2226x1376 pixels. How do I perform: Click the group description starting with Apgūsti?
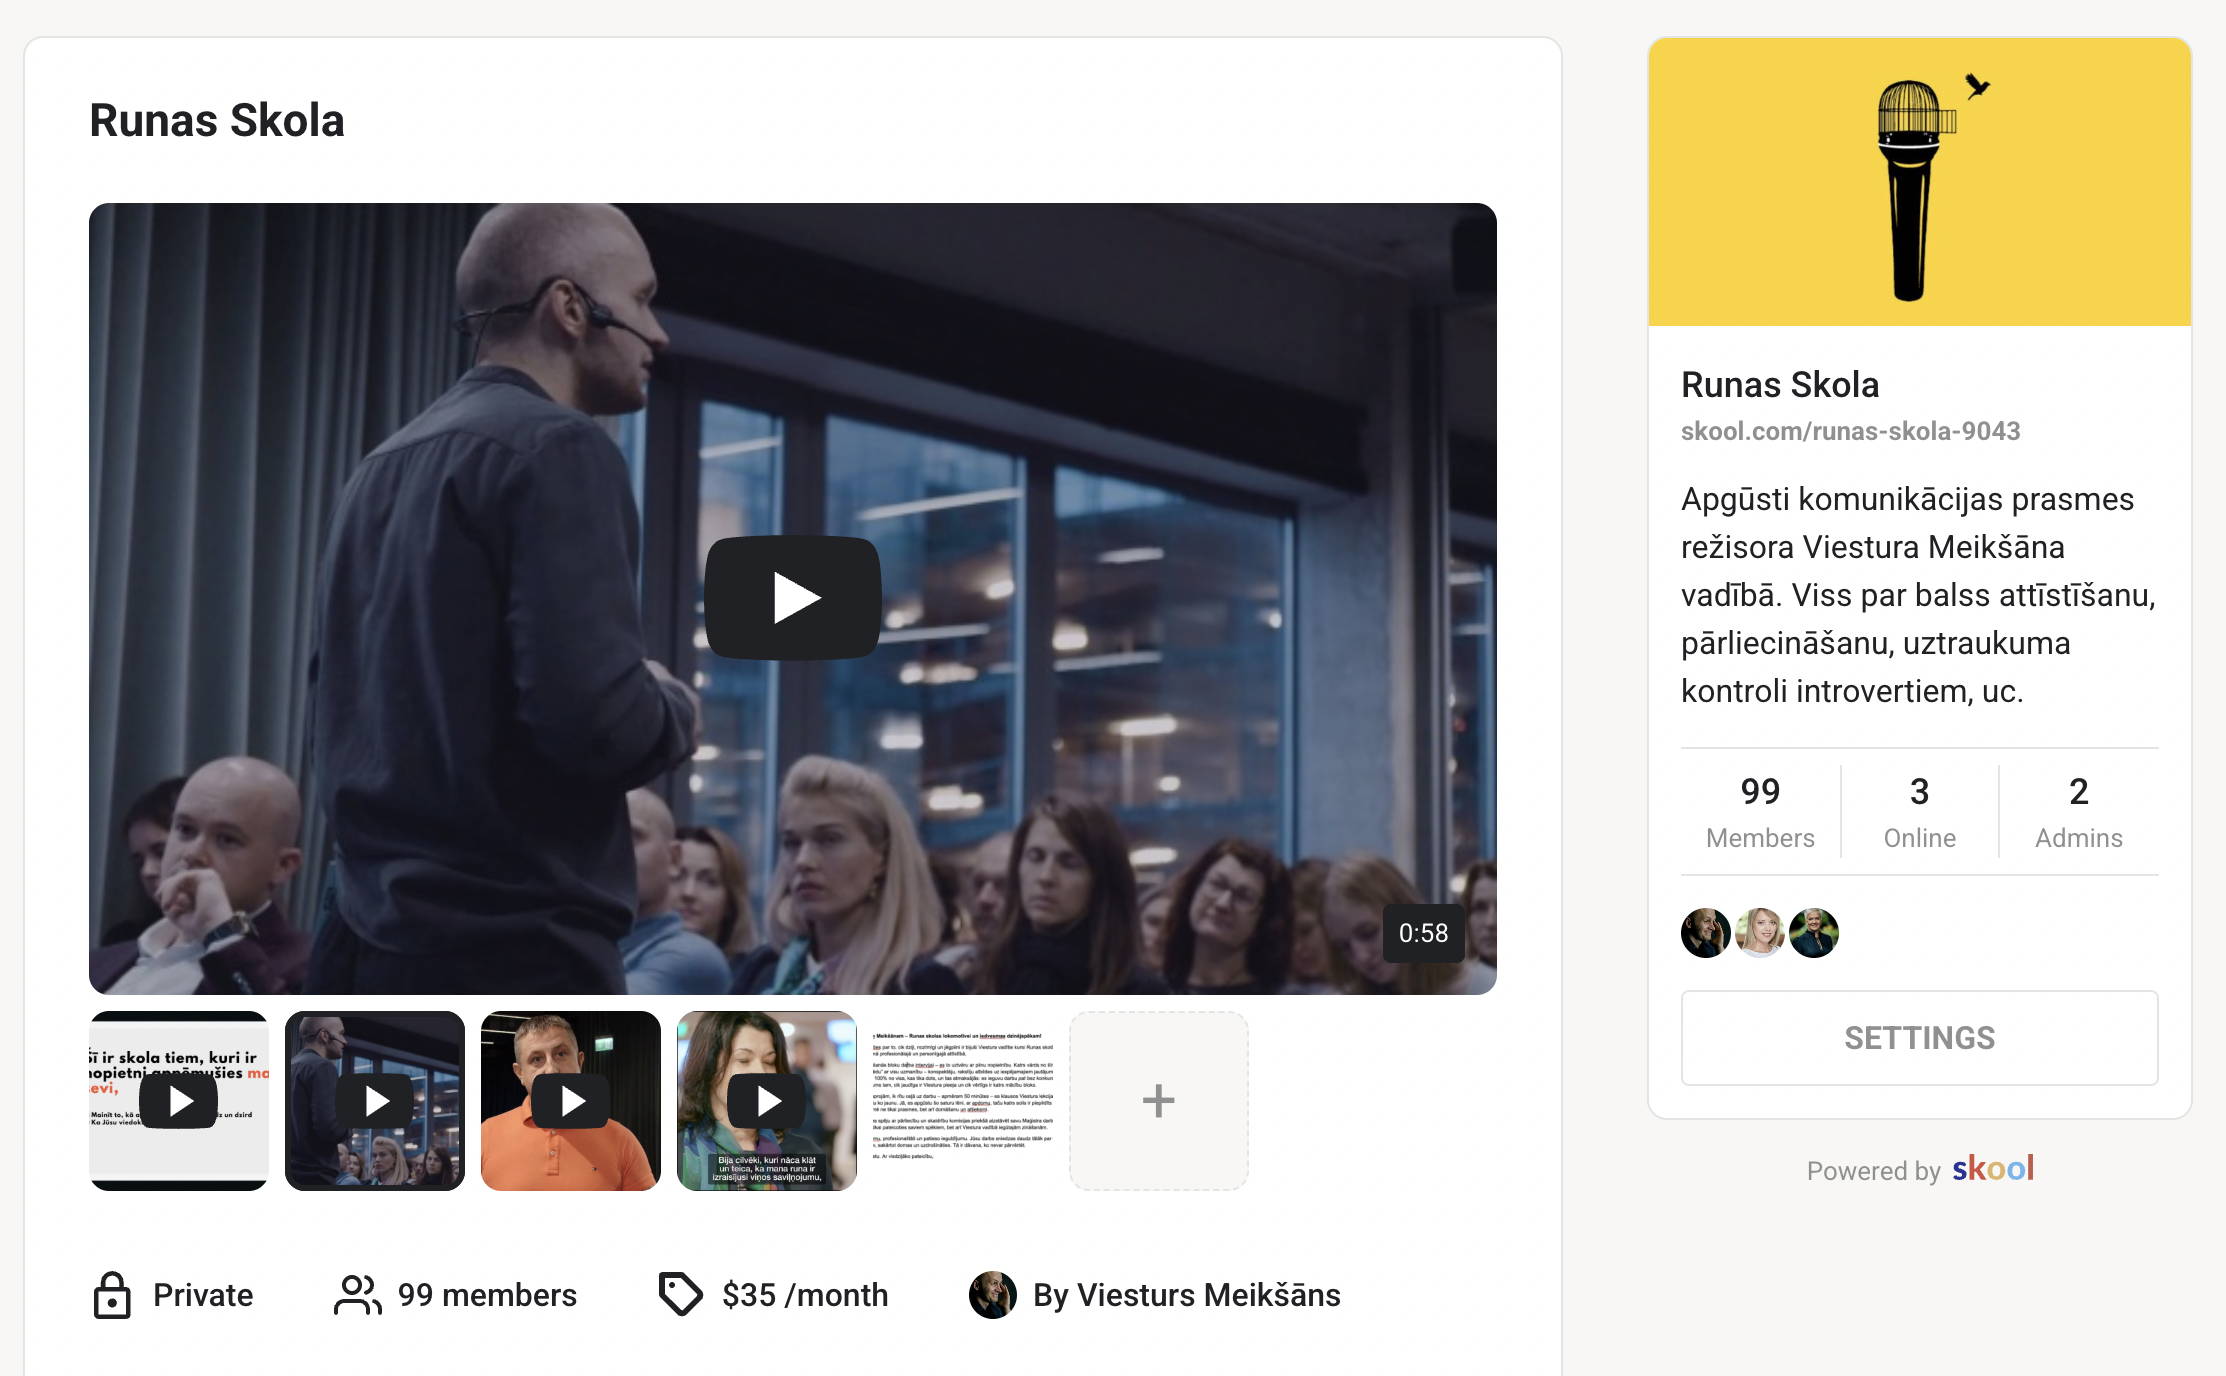1918,595
